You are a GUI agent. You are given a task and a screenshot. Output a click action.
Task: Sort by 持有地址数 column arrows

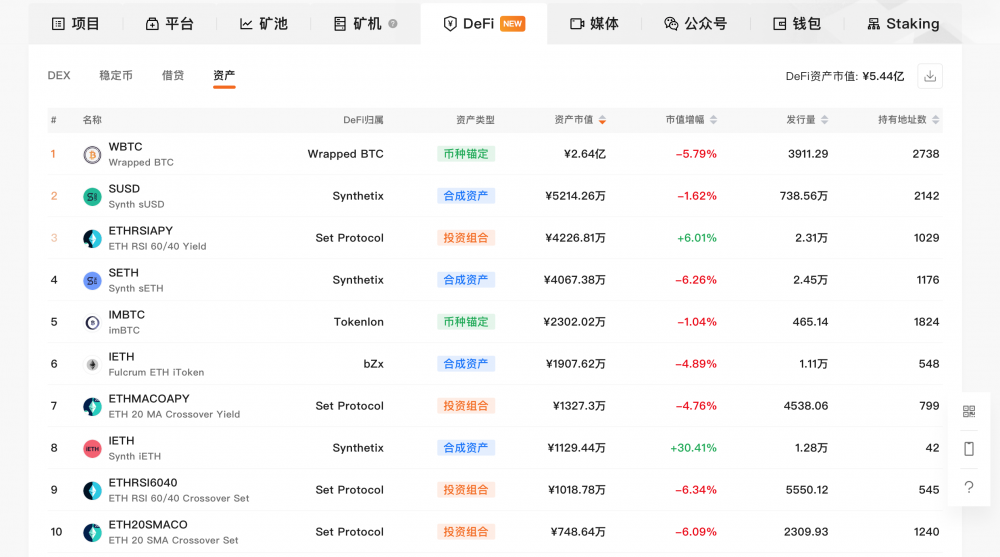935,120
